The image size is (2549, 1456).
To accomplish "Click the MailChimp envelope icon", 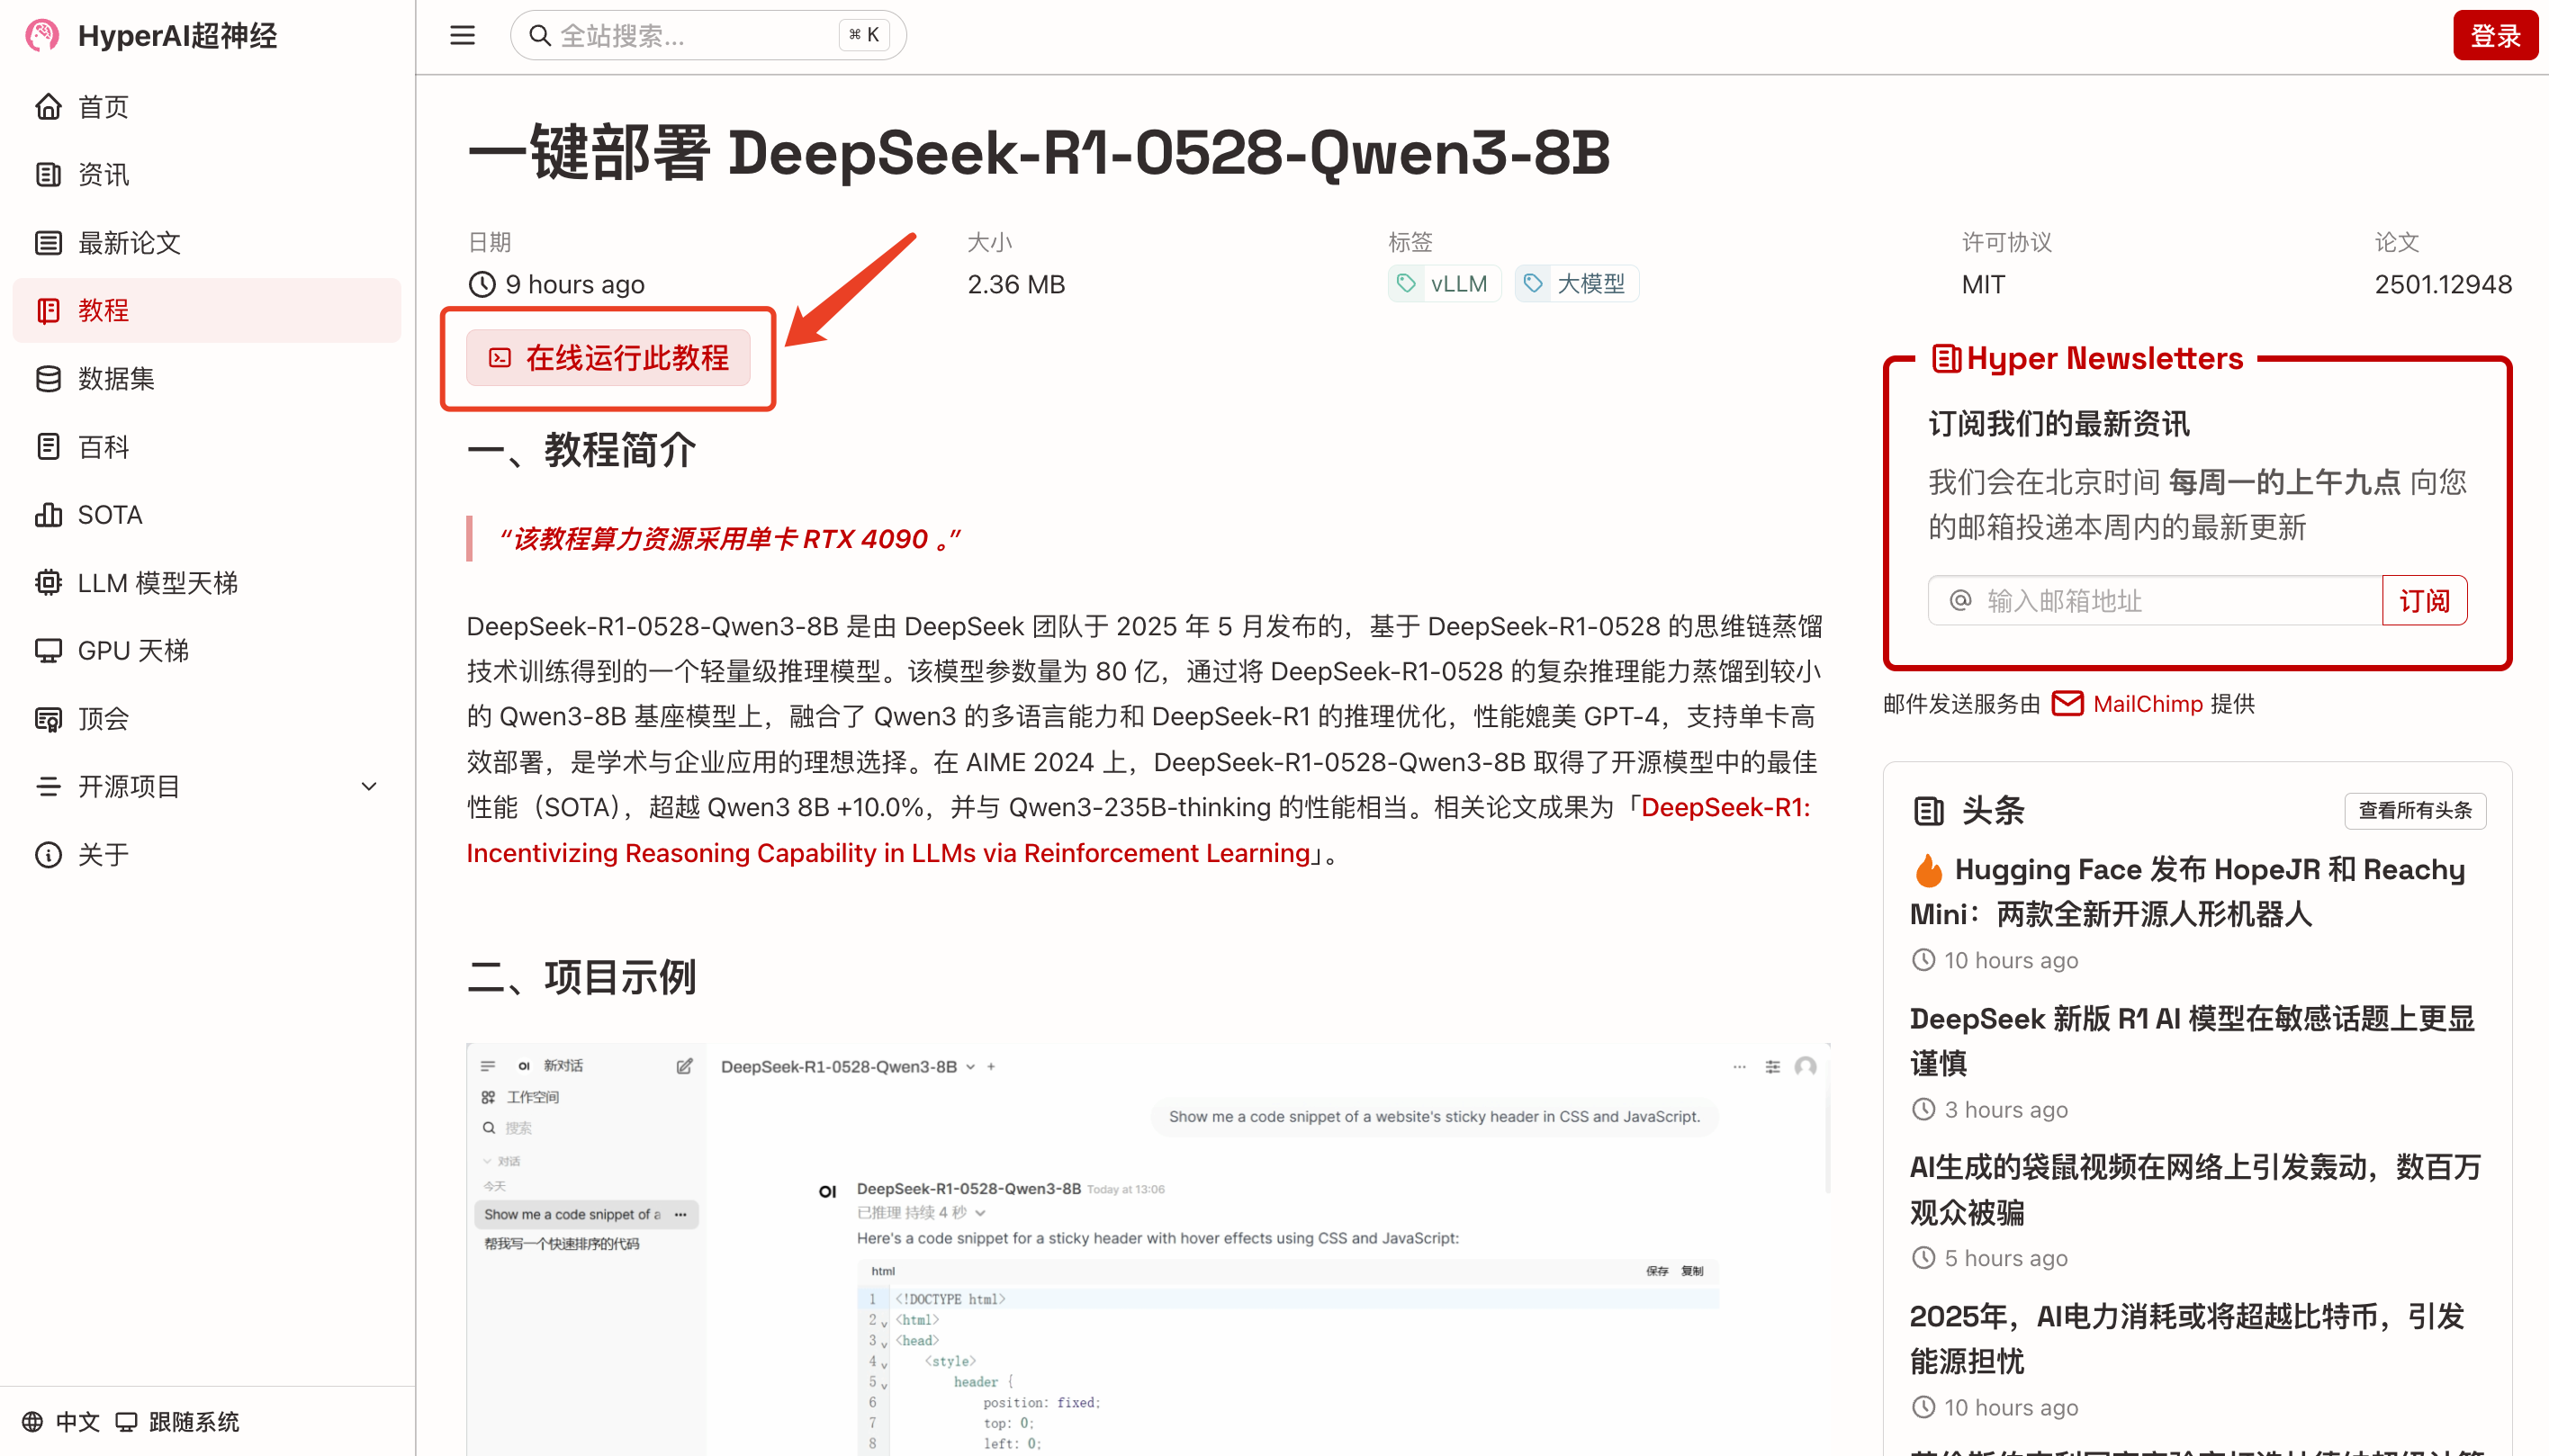I will tap(2067, 703).
